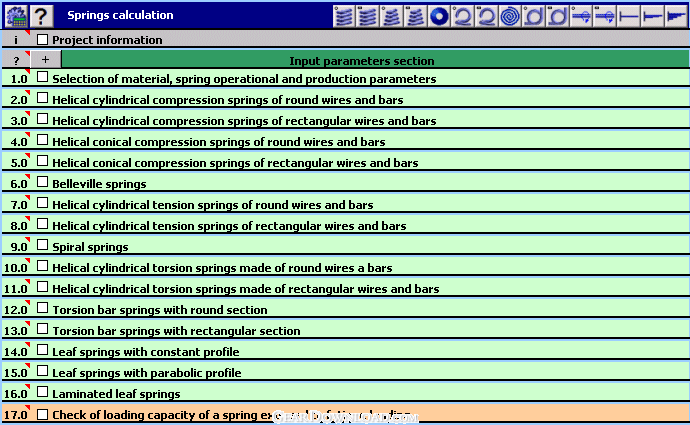Jump to spiral spring icon

click(x=510, y=16)
